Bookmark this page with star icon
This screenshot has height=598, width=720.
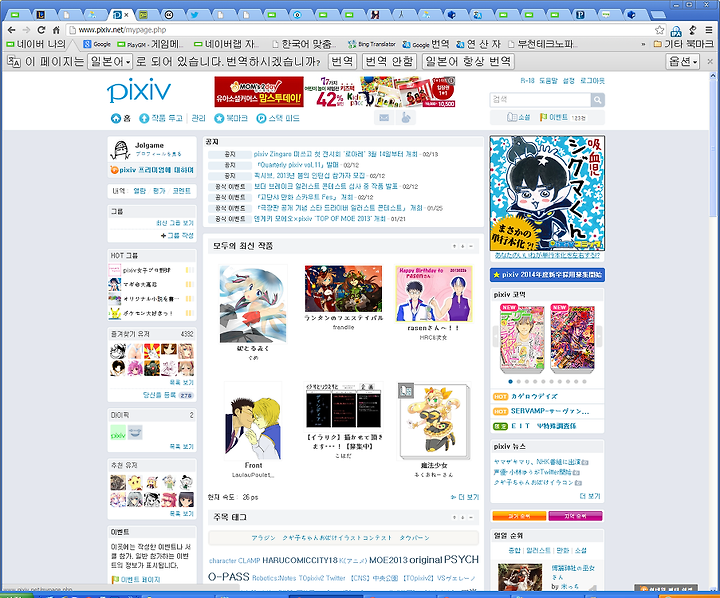(659, 30)
